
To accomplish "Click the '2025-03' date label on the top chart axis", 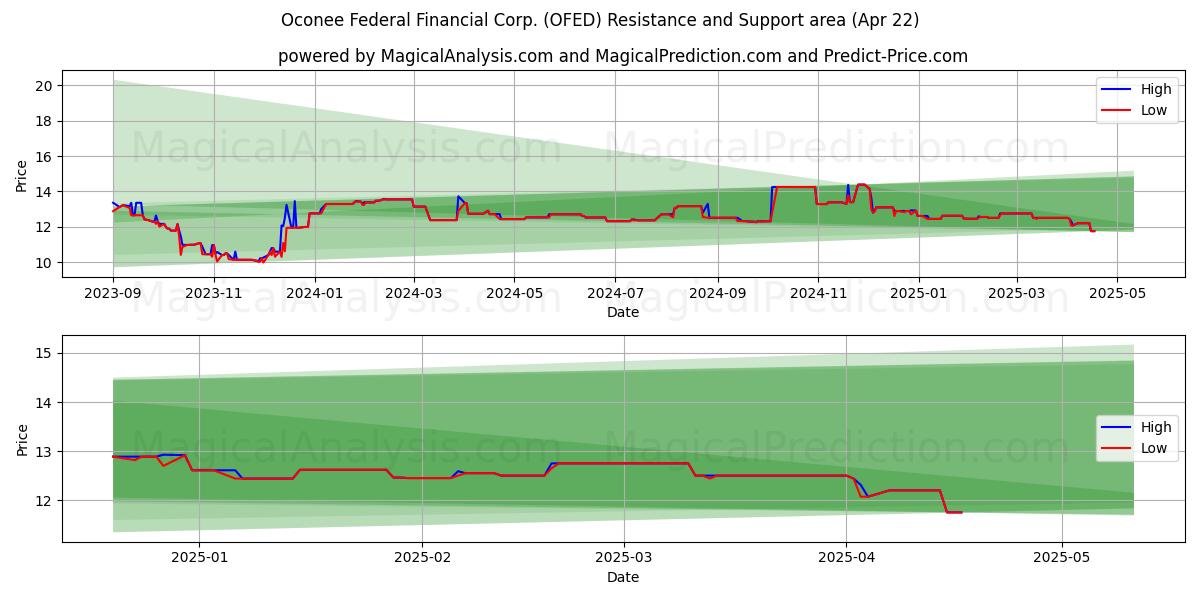I will [x=1016, y=294].
